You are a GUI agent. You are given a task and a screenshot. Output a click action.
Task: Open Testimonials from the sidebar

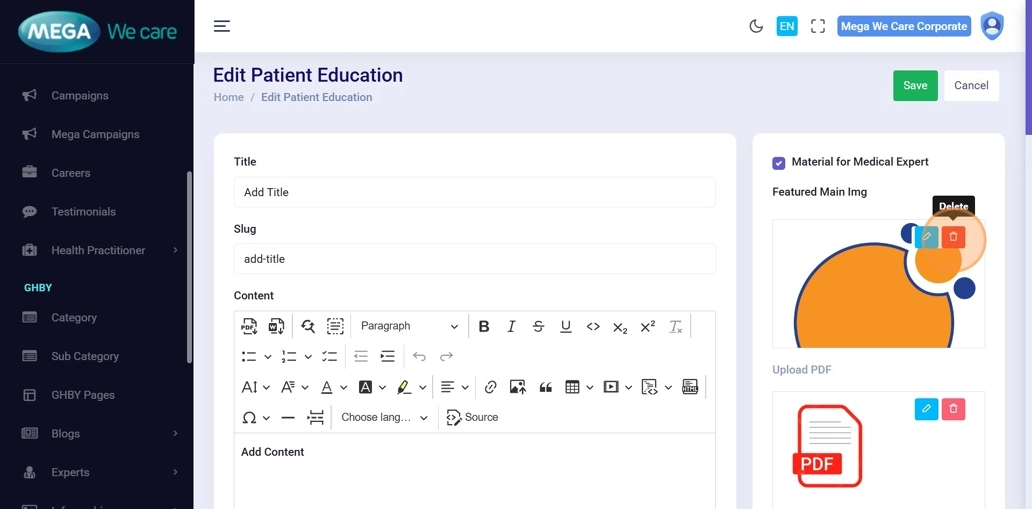(x=83, y=212)
